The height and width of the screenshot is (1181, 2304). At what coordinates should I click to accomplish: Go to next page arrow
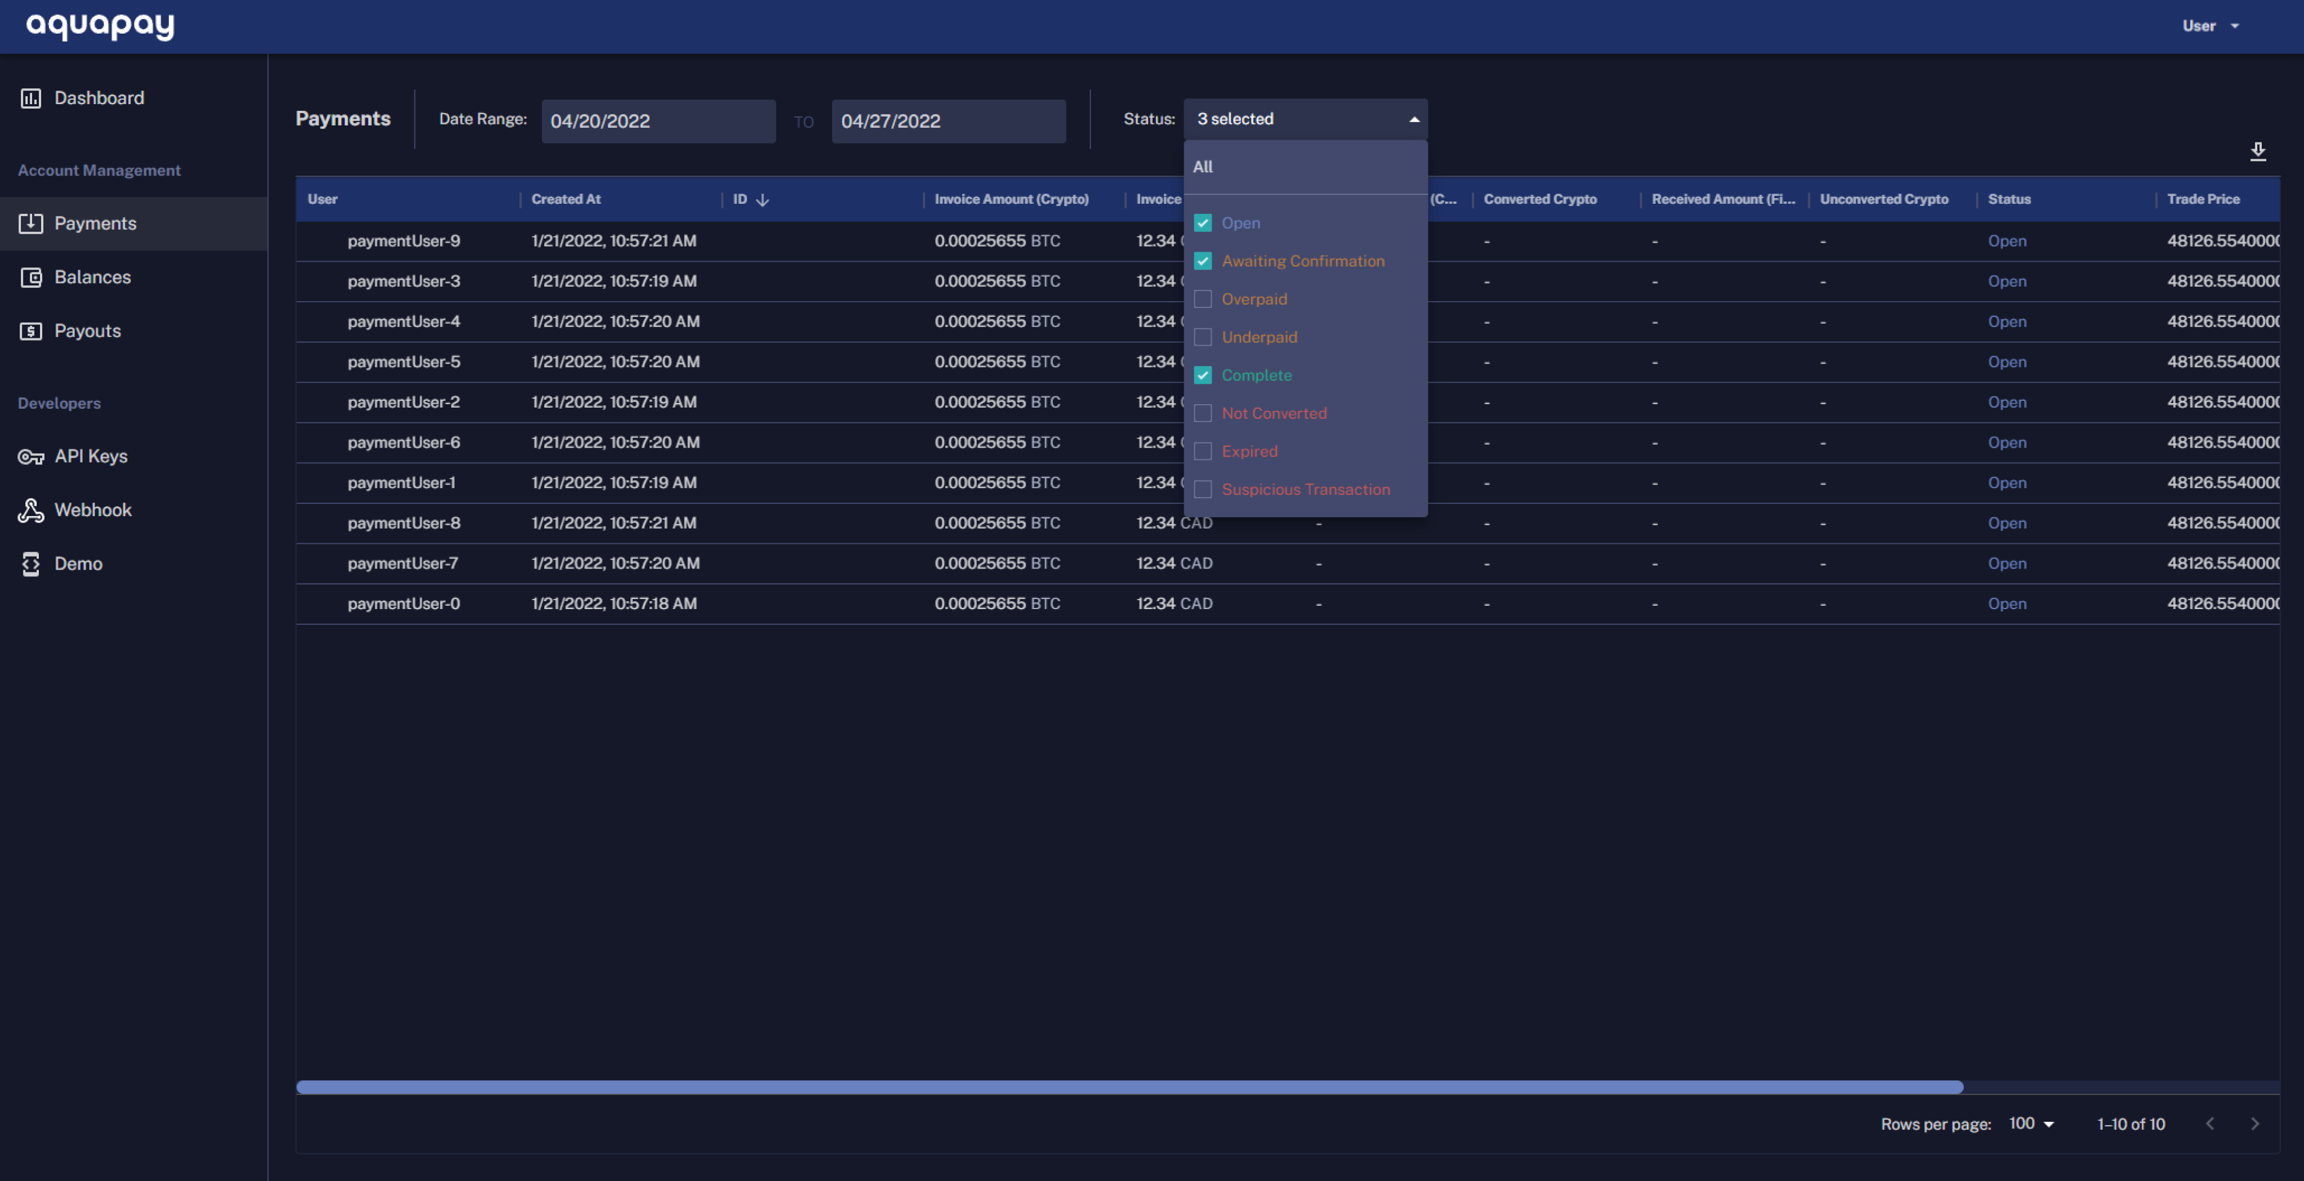(x=2254, y=1124)
